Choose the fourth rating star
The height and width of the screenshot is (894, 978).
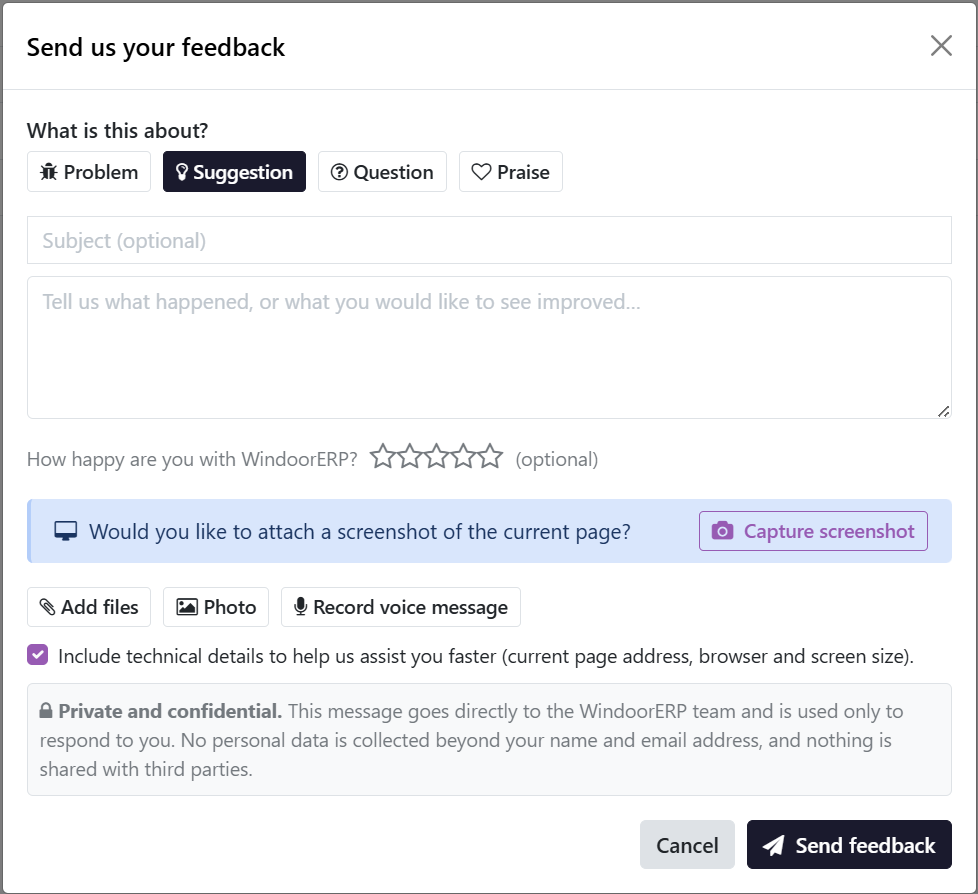click(x=463, y=457)
